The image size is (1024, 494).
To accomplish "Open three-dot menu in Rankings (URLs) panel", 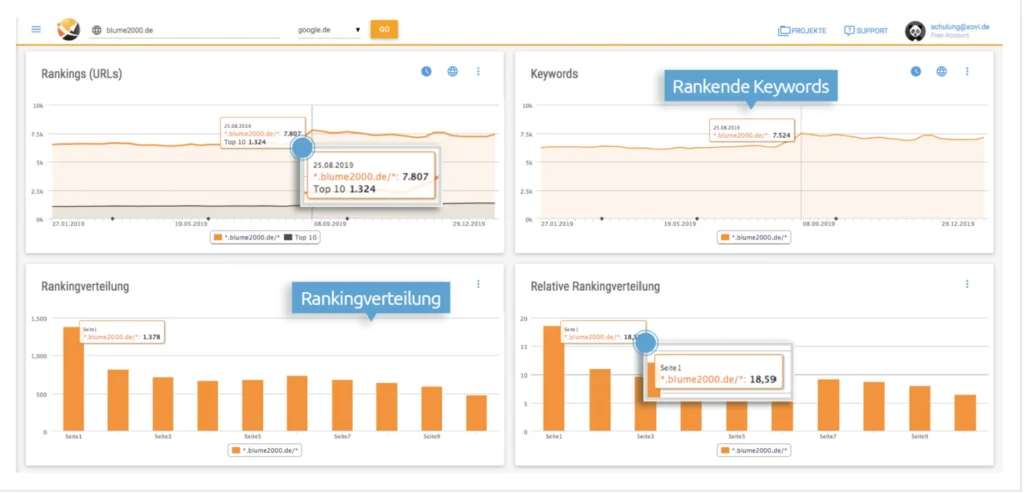I will click(478, 71).
